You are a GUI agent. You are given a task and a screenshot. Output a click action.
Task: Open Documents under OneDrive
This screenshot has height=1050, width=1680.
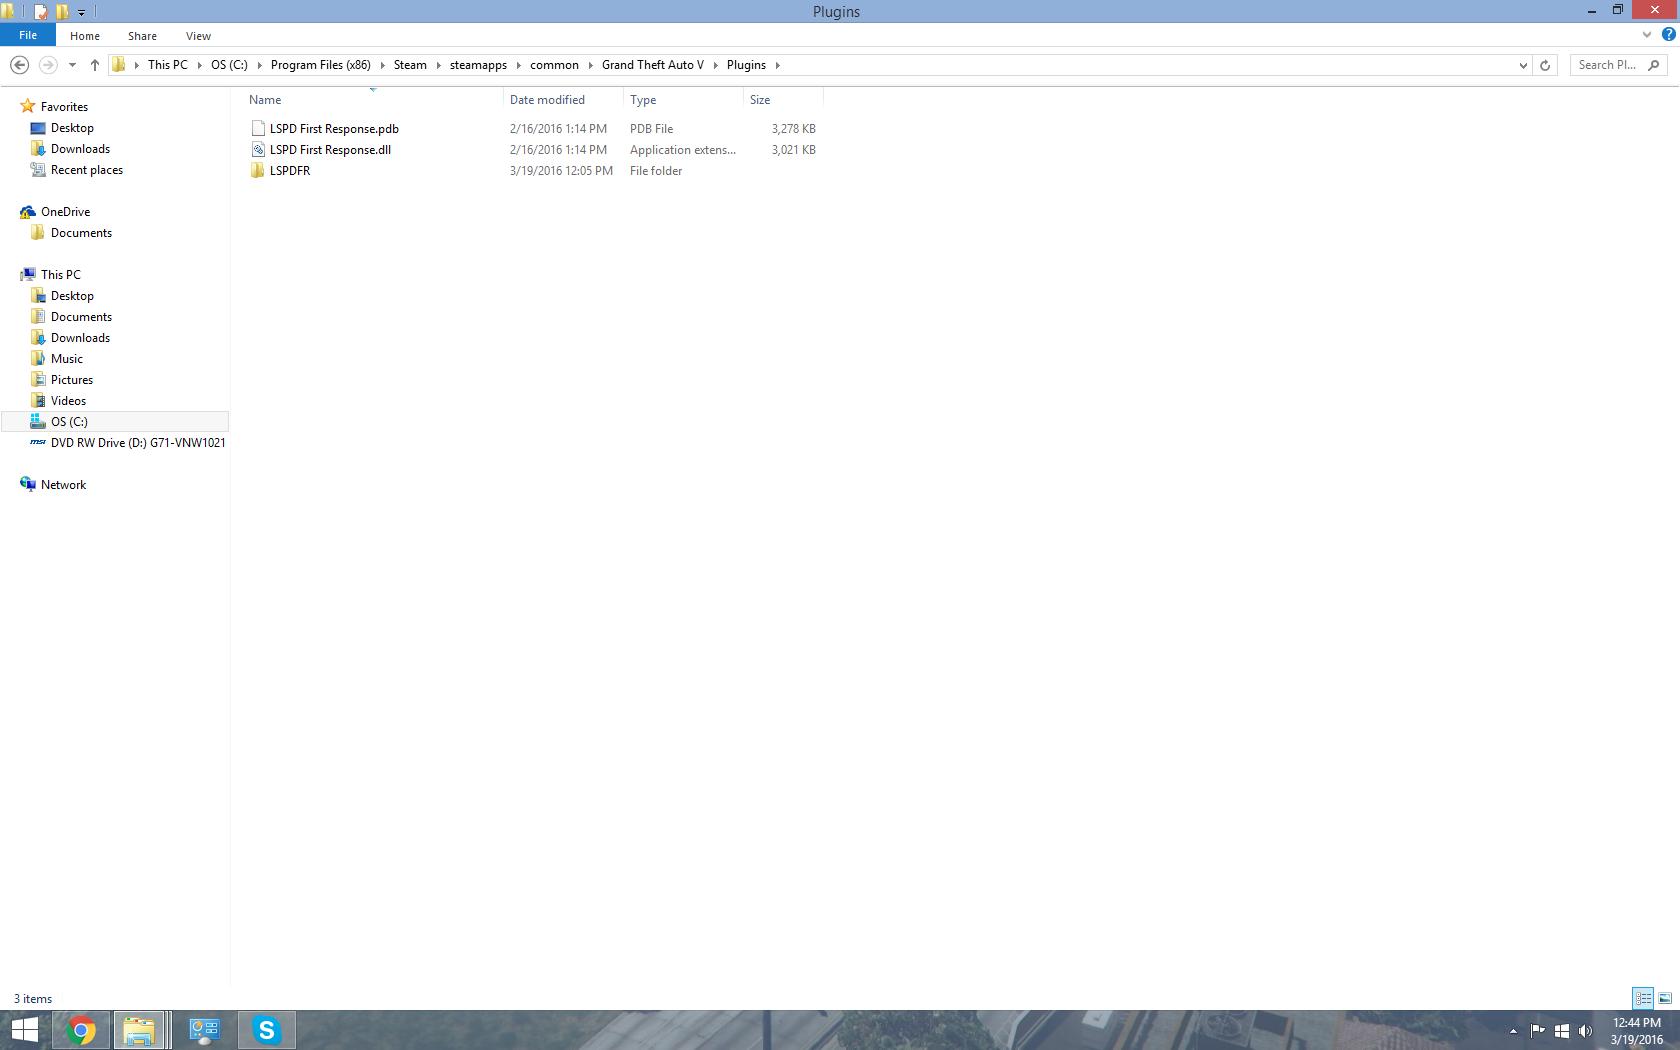click(x=81, y=233)
